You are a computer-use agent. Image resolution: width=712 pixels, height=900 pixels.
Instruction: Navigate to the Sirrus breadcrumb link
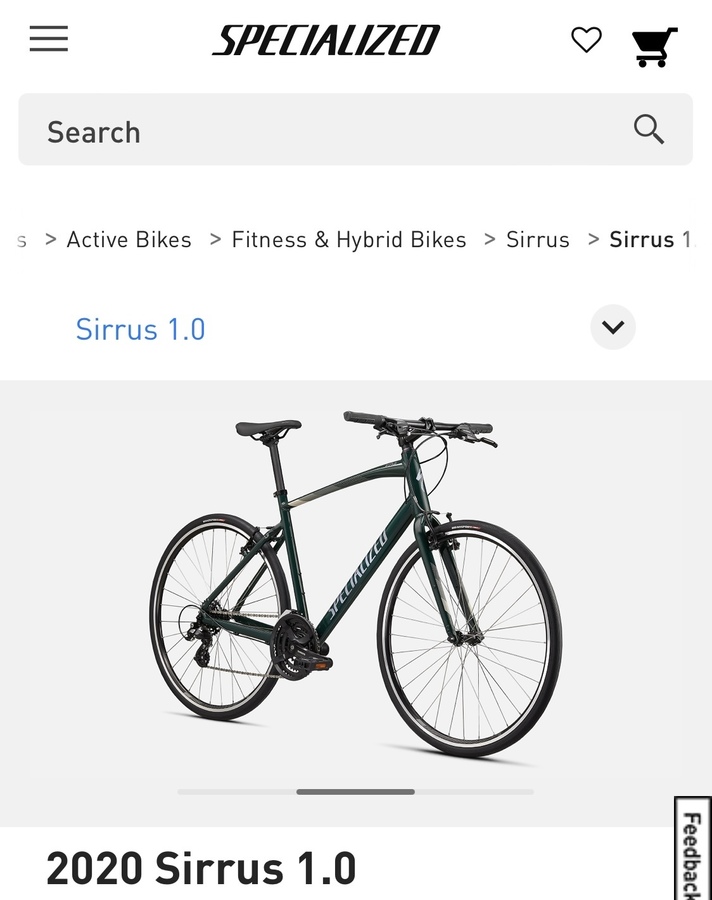coord(538,239)
